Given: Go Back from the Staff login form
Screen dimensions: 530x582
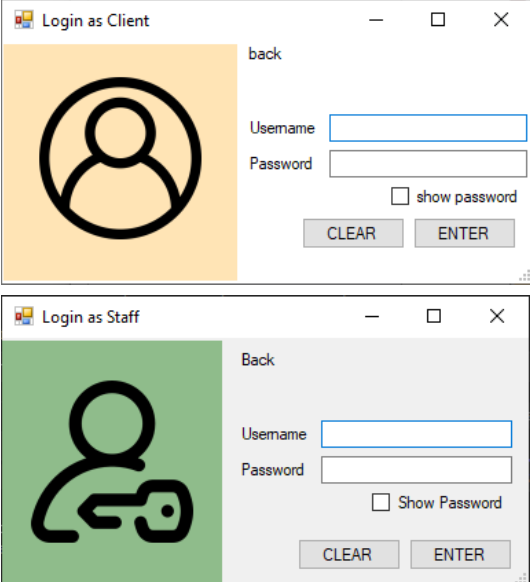Looking at the screenshot, I should (x=258, y=360).
